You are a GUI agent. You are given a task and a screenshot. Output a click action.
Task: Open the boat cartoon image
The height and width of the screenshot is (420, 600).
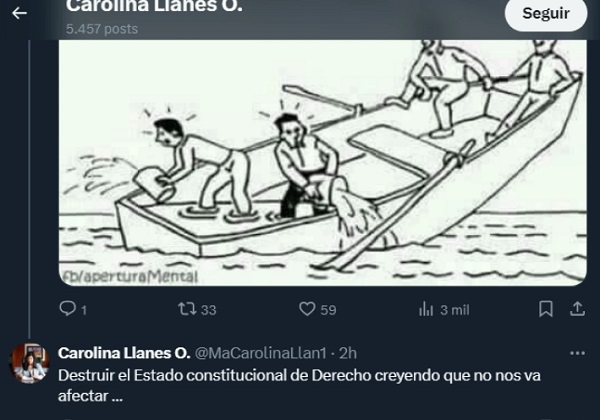pyautogui.click(x=323, y=163)
